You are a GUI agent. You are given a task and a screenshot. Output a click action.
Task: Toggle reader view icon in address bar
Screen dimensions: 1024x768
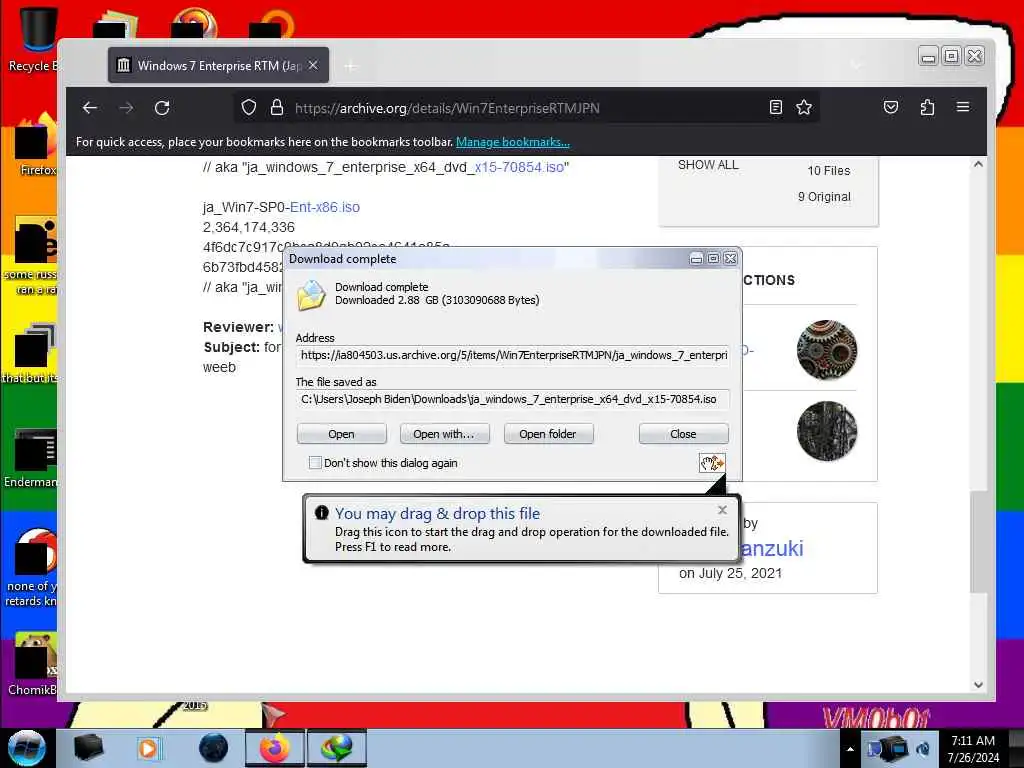tap(776, 107)
